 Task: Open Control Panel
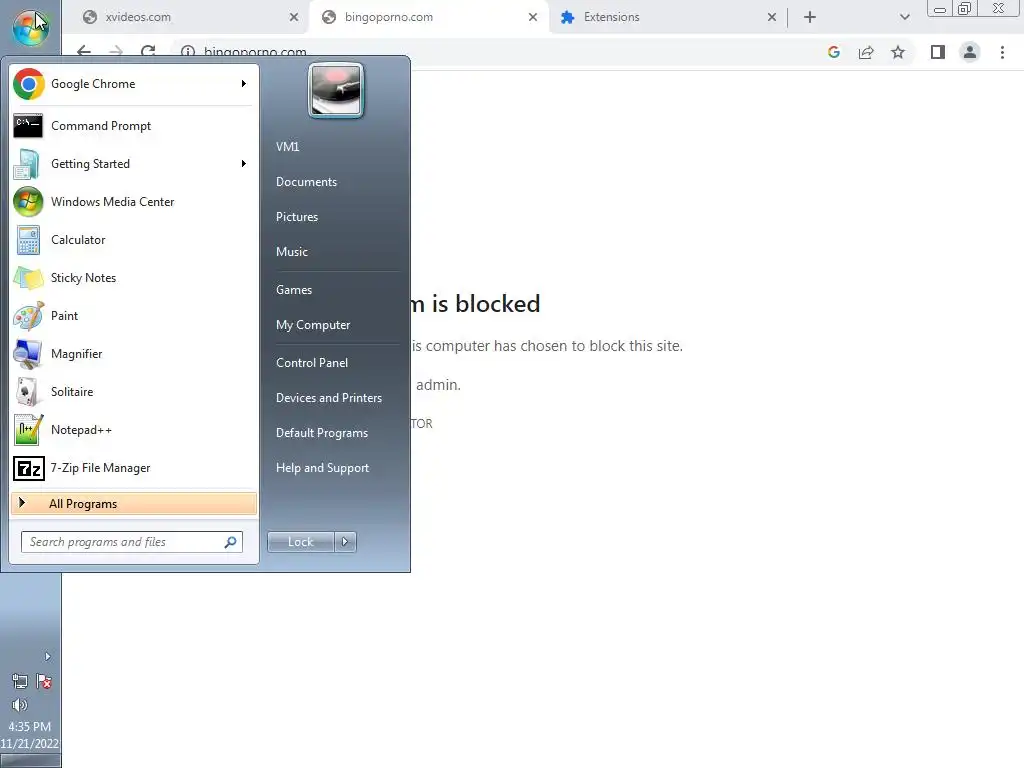[x=312, y=363]
